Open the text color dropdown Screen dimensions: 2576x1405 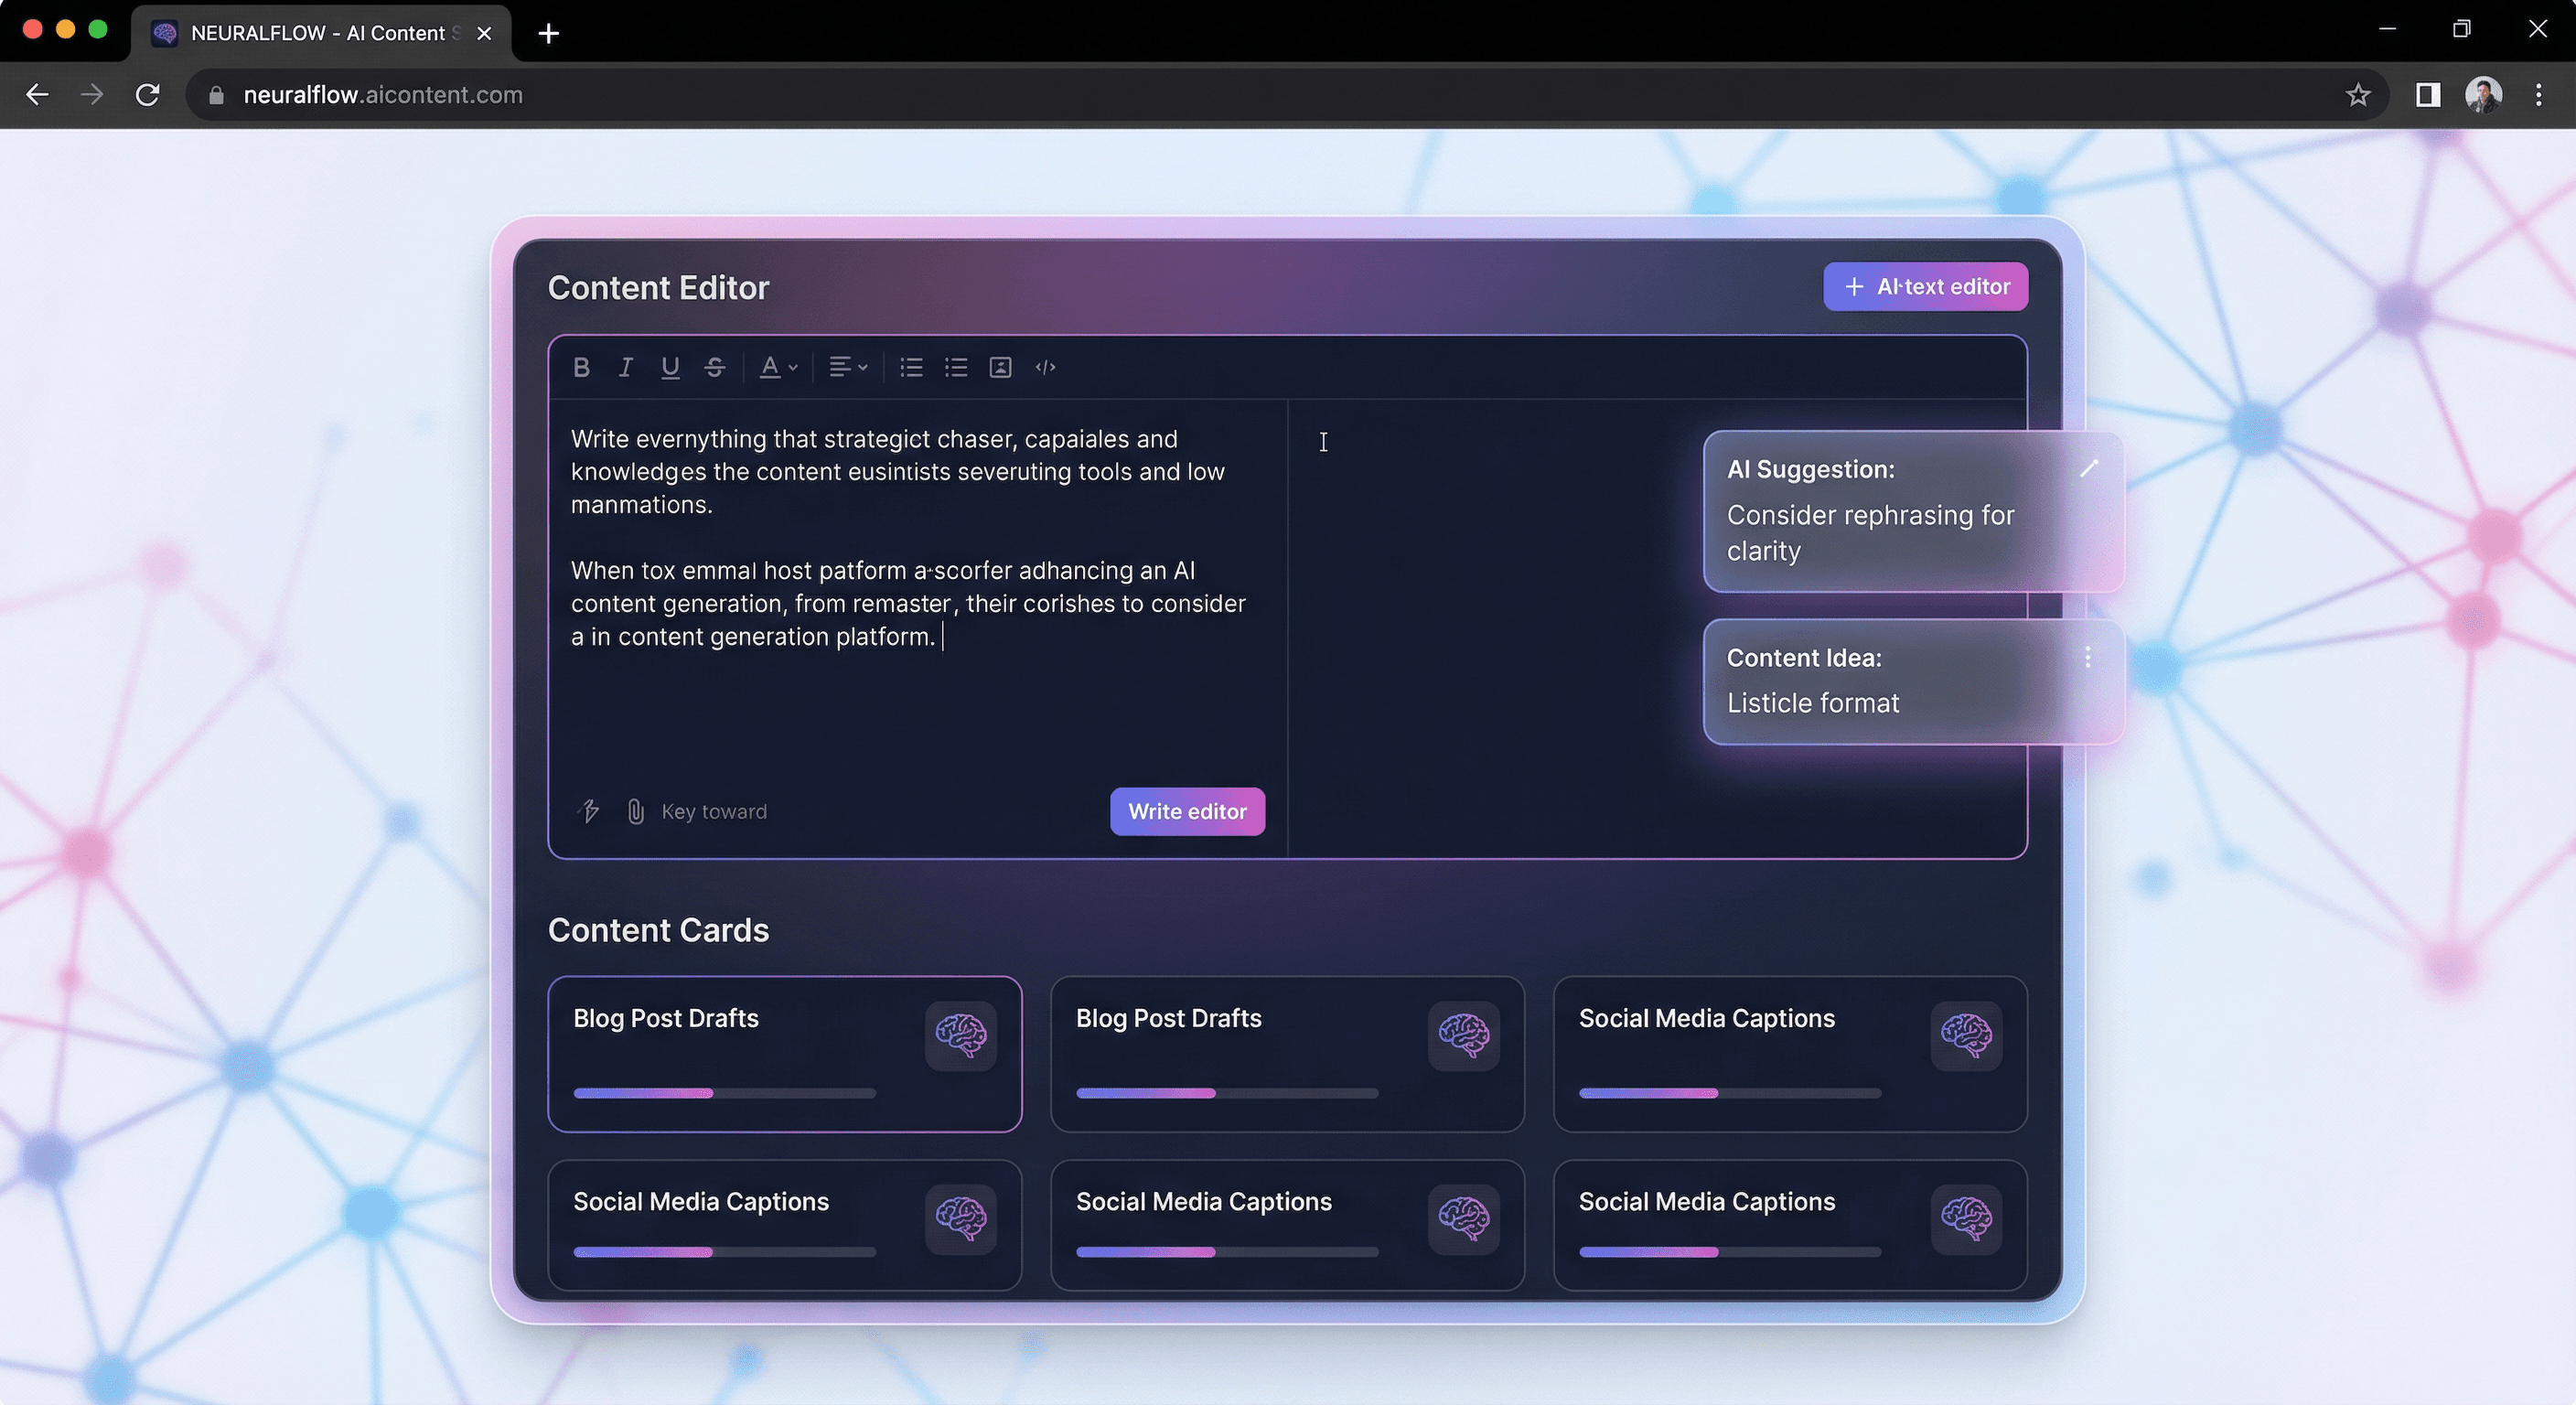pos(778,368)
